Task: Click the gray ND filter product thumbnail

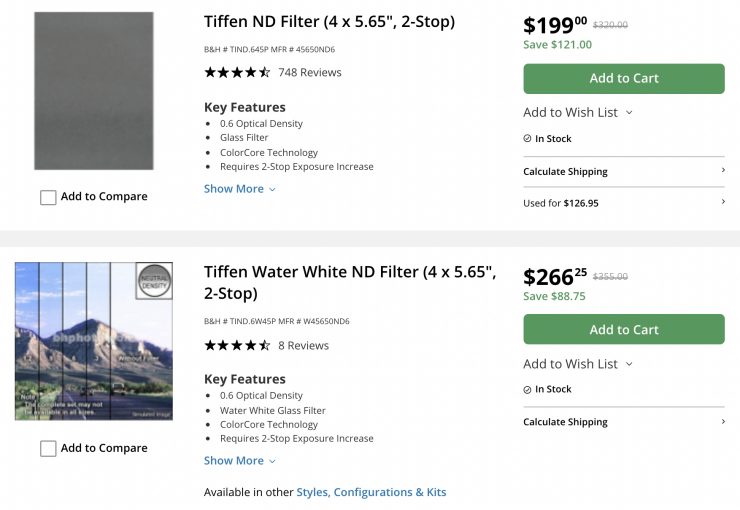Action: click(94, 91)
